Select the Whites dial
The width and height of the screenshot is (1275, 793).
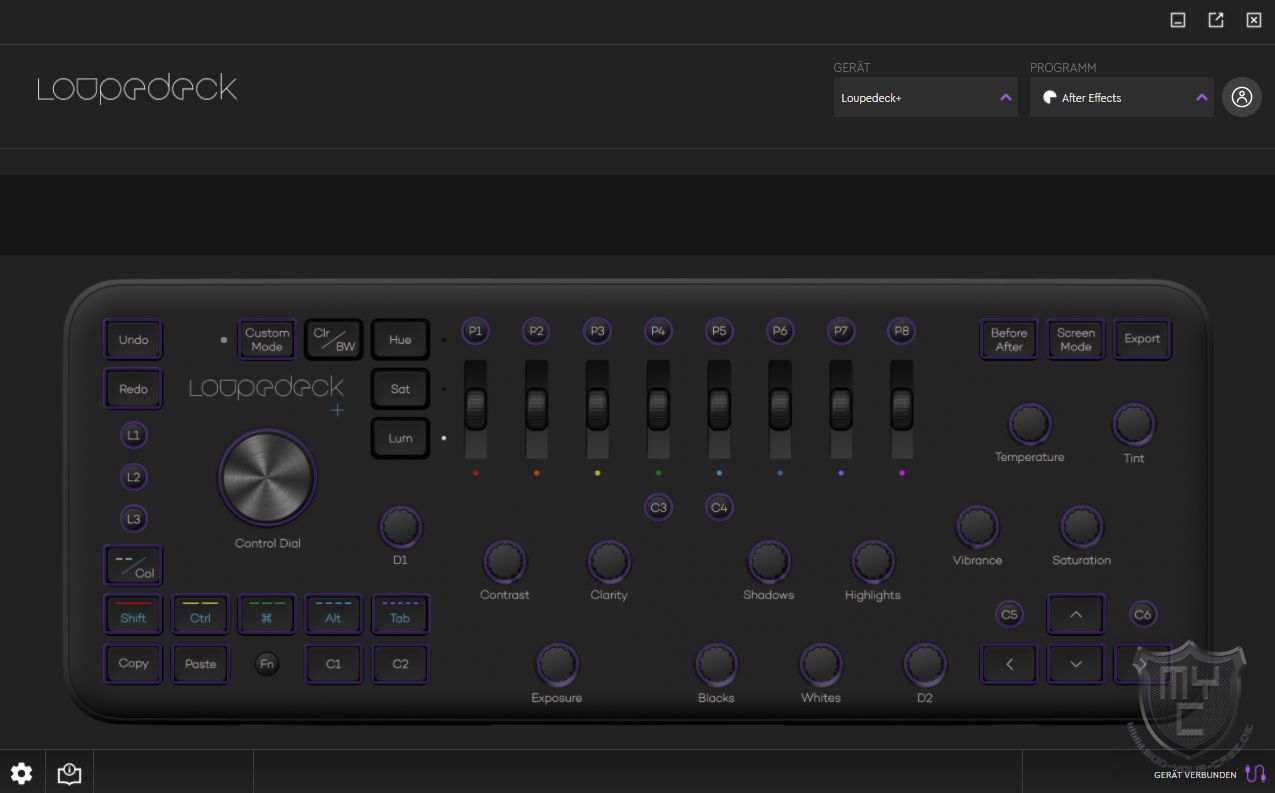pos(820,664)
